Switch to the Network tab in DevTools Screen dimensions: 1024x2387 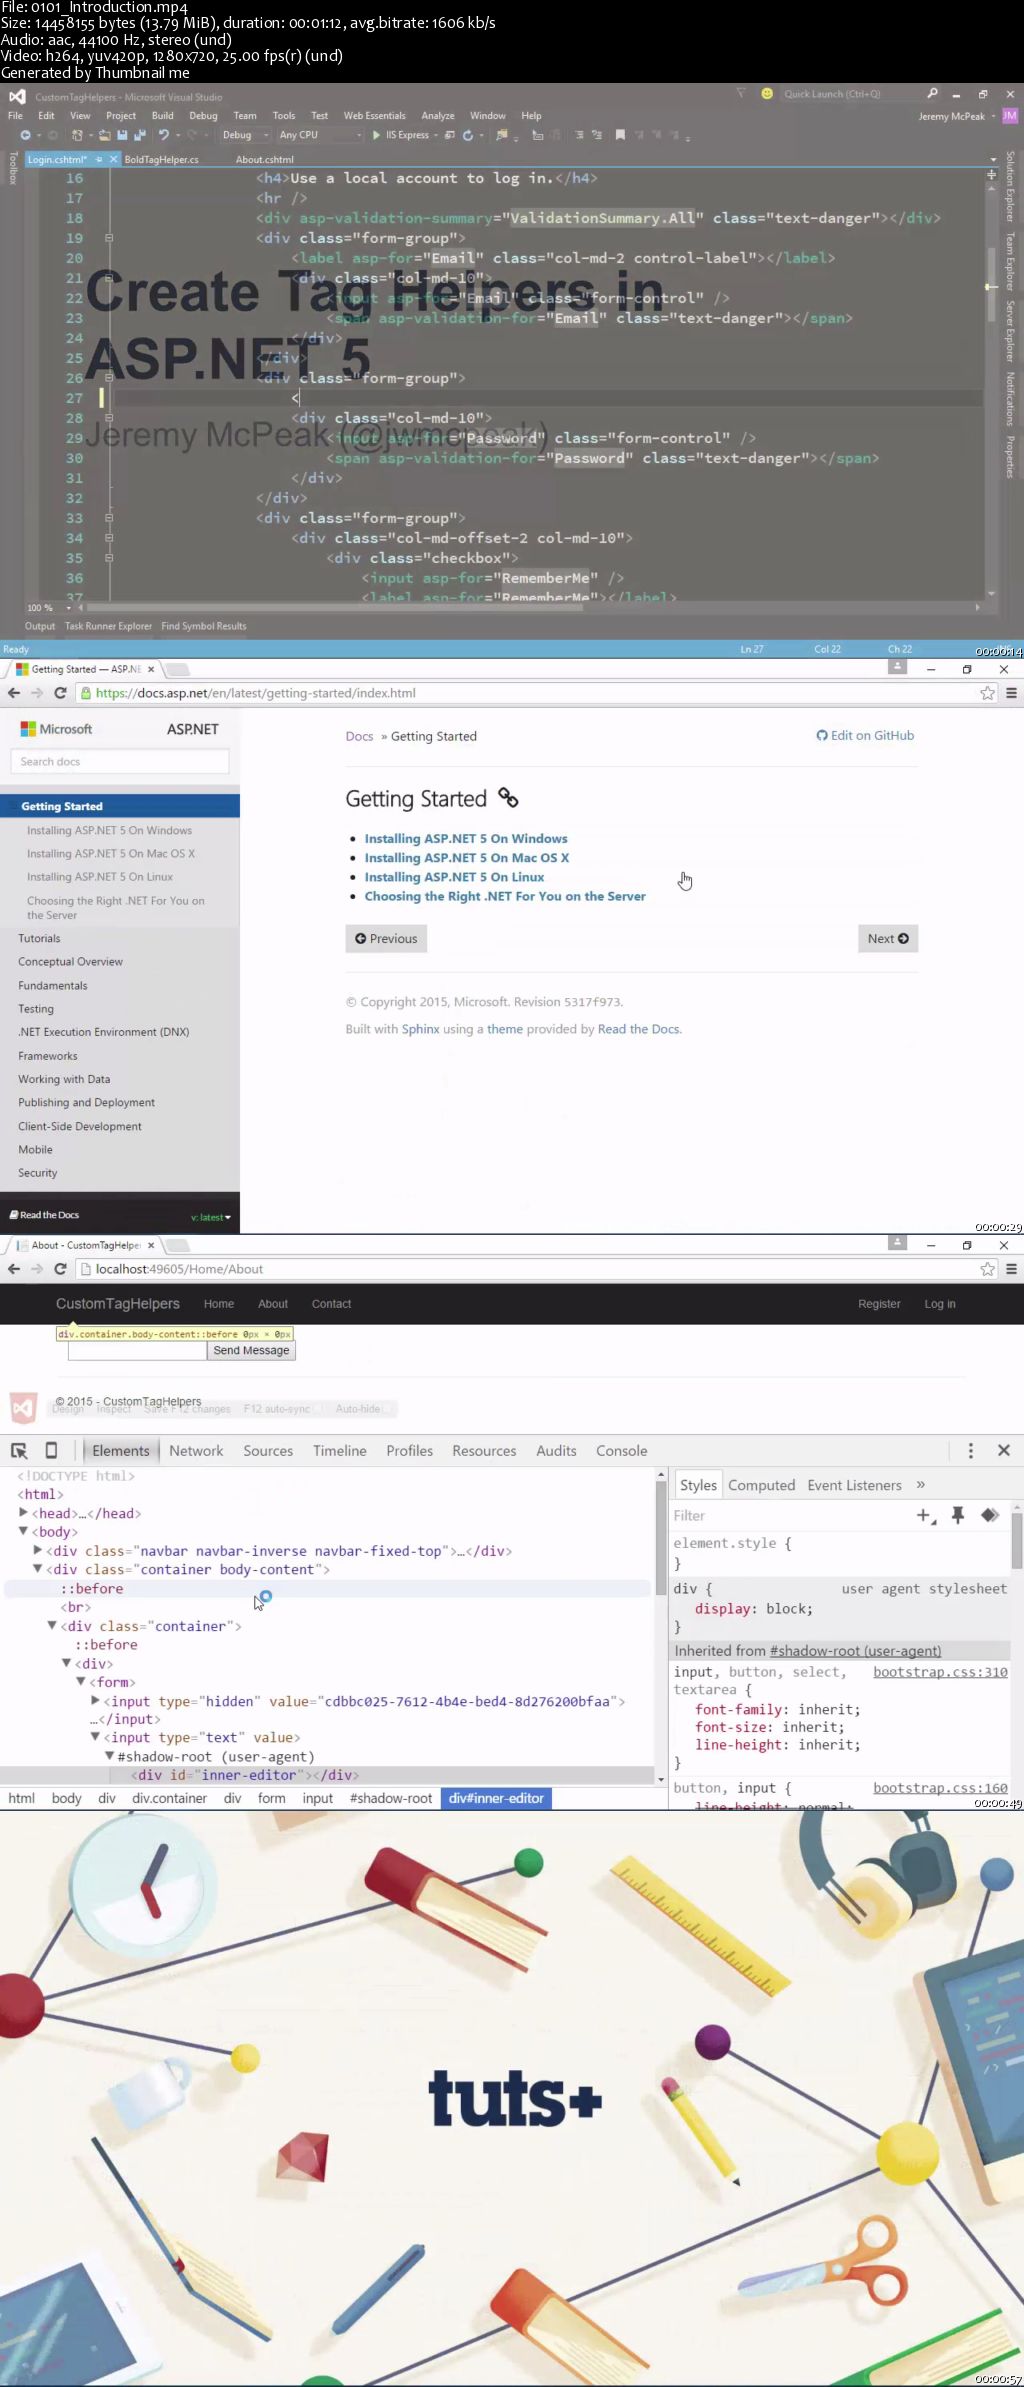coord(196,1451)
